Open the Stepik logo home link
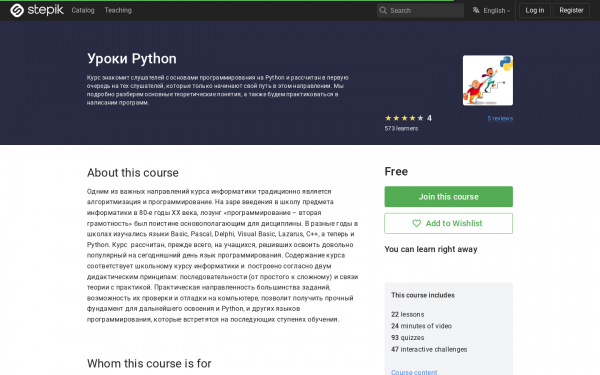 tap(37, 10)
